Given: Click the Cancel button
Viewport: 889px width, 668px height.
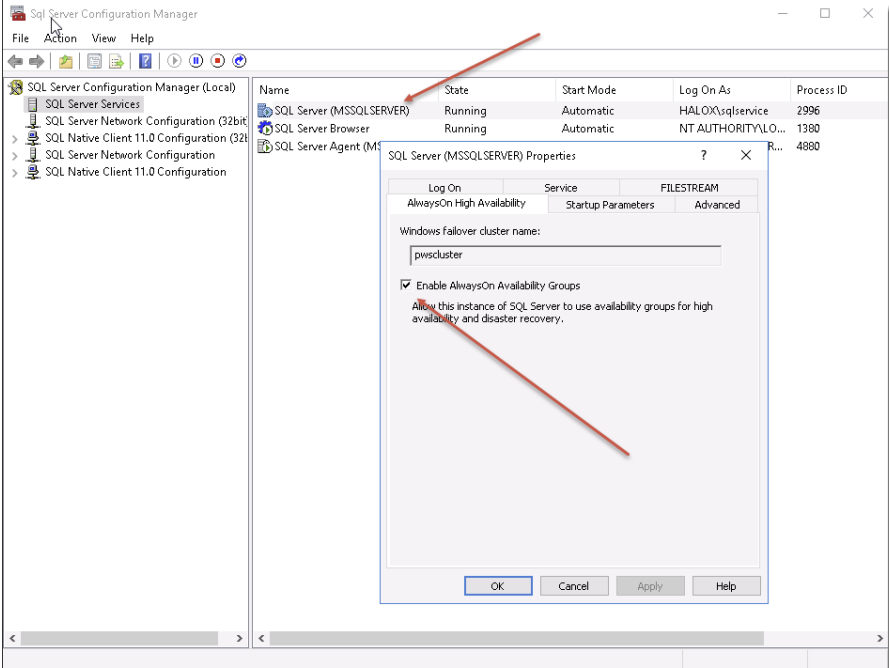Looking at the screenshot, I should click(574, 586).
